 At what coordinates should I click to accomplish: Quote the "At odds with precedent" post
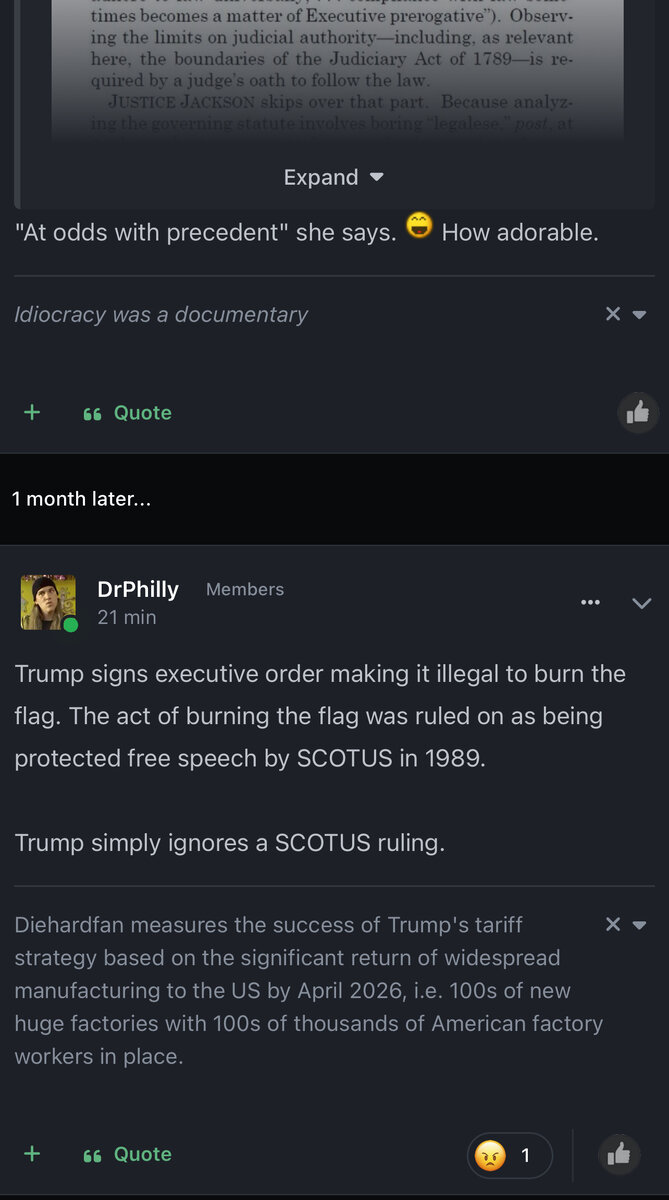point(128,413)
